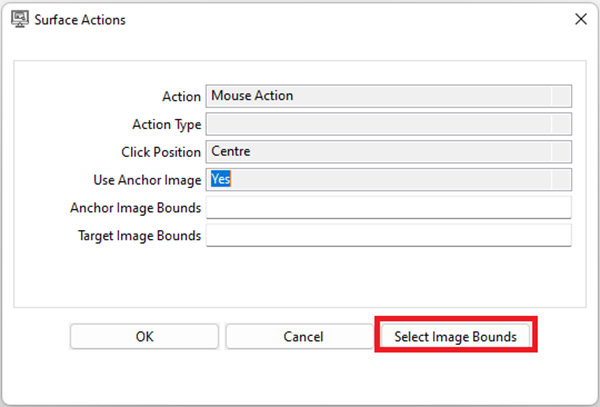The image size is (600, 407).
Task: Focus the Target Image Bounds text field
Action: coord(388,236)
